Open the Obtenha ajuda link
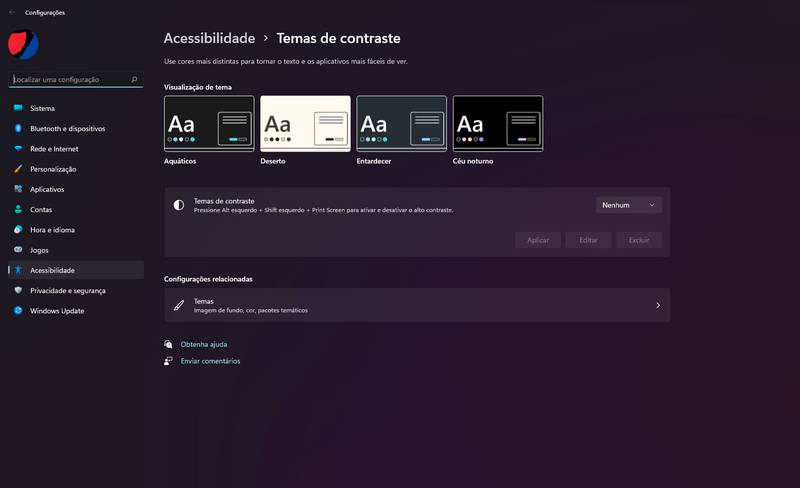This screenshot has width=800, height=488. click(x=204, y=345)
